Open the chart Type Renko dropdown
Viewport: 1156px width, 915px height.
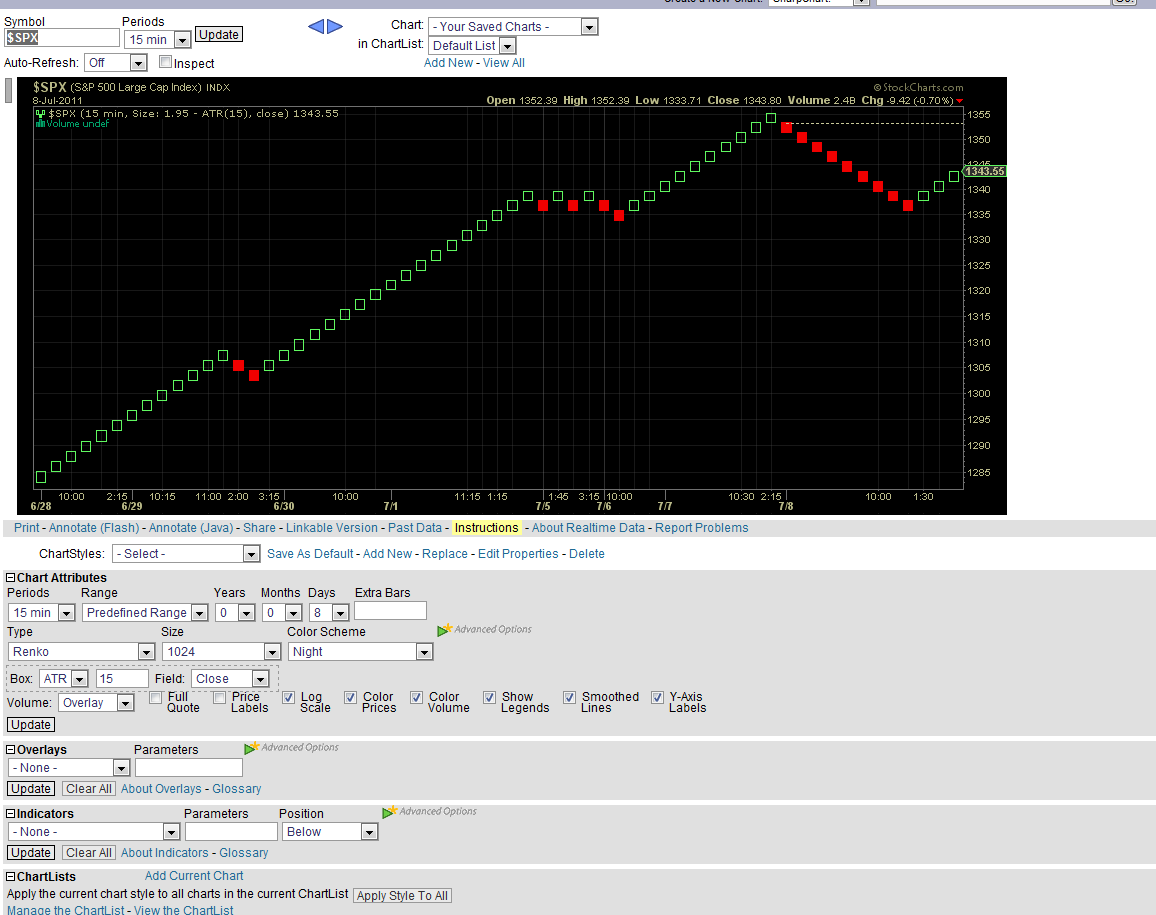click(x=81, y=652)
